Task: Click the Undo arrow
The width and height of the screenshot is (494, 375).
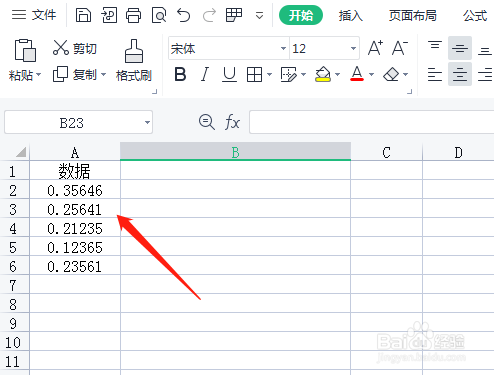Action: (184, 15)
